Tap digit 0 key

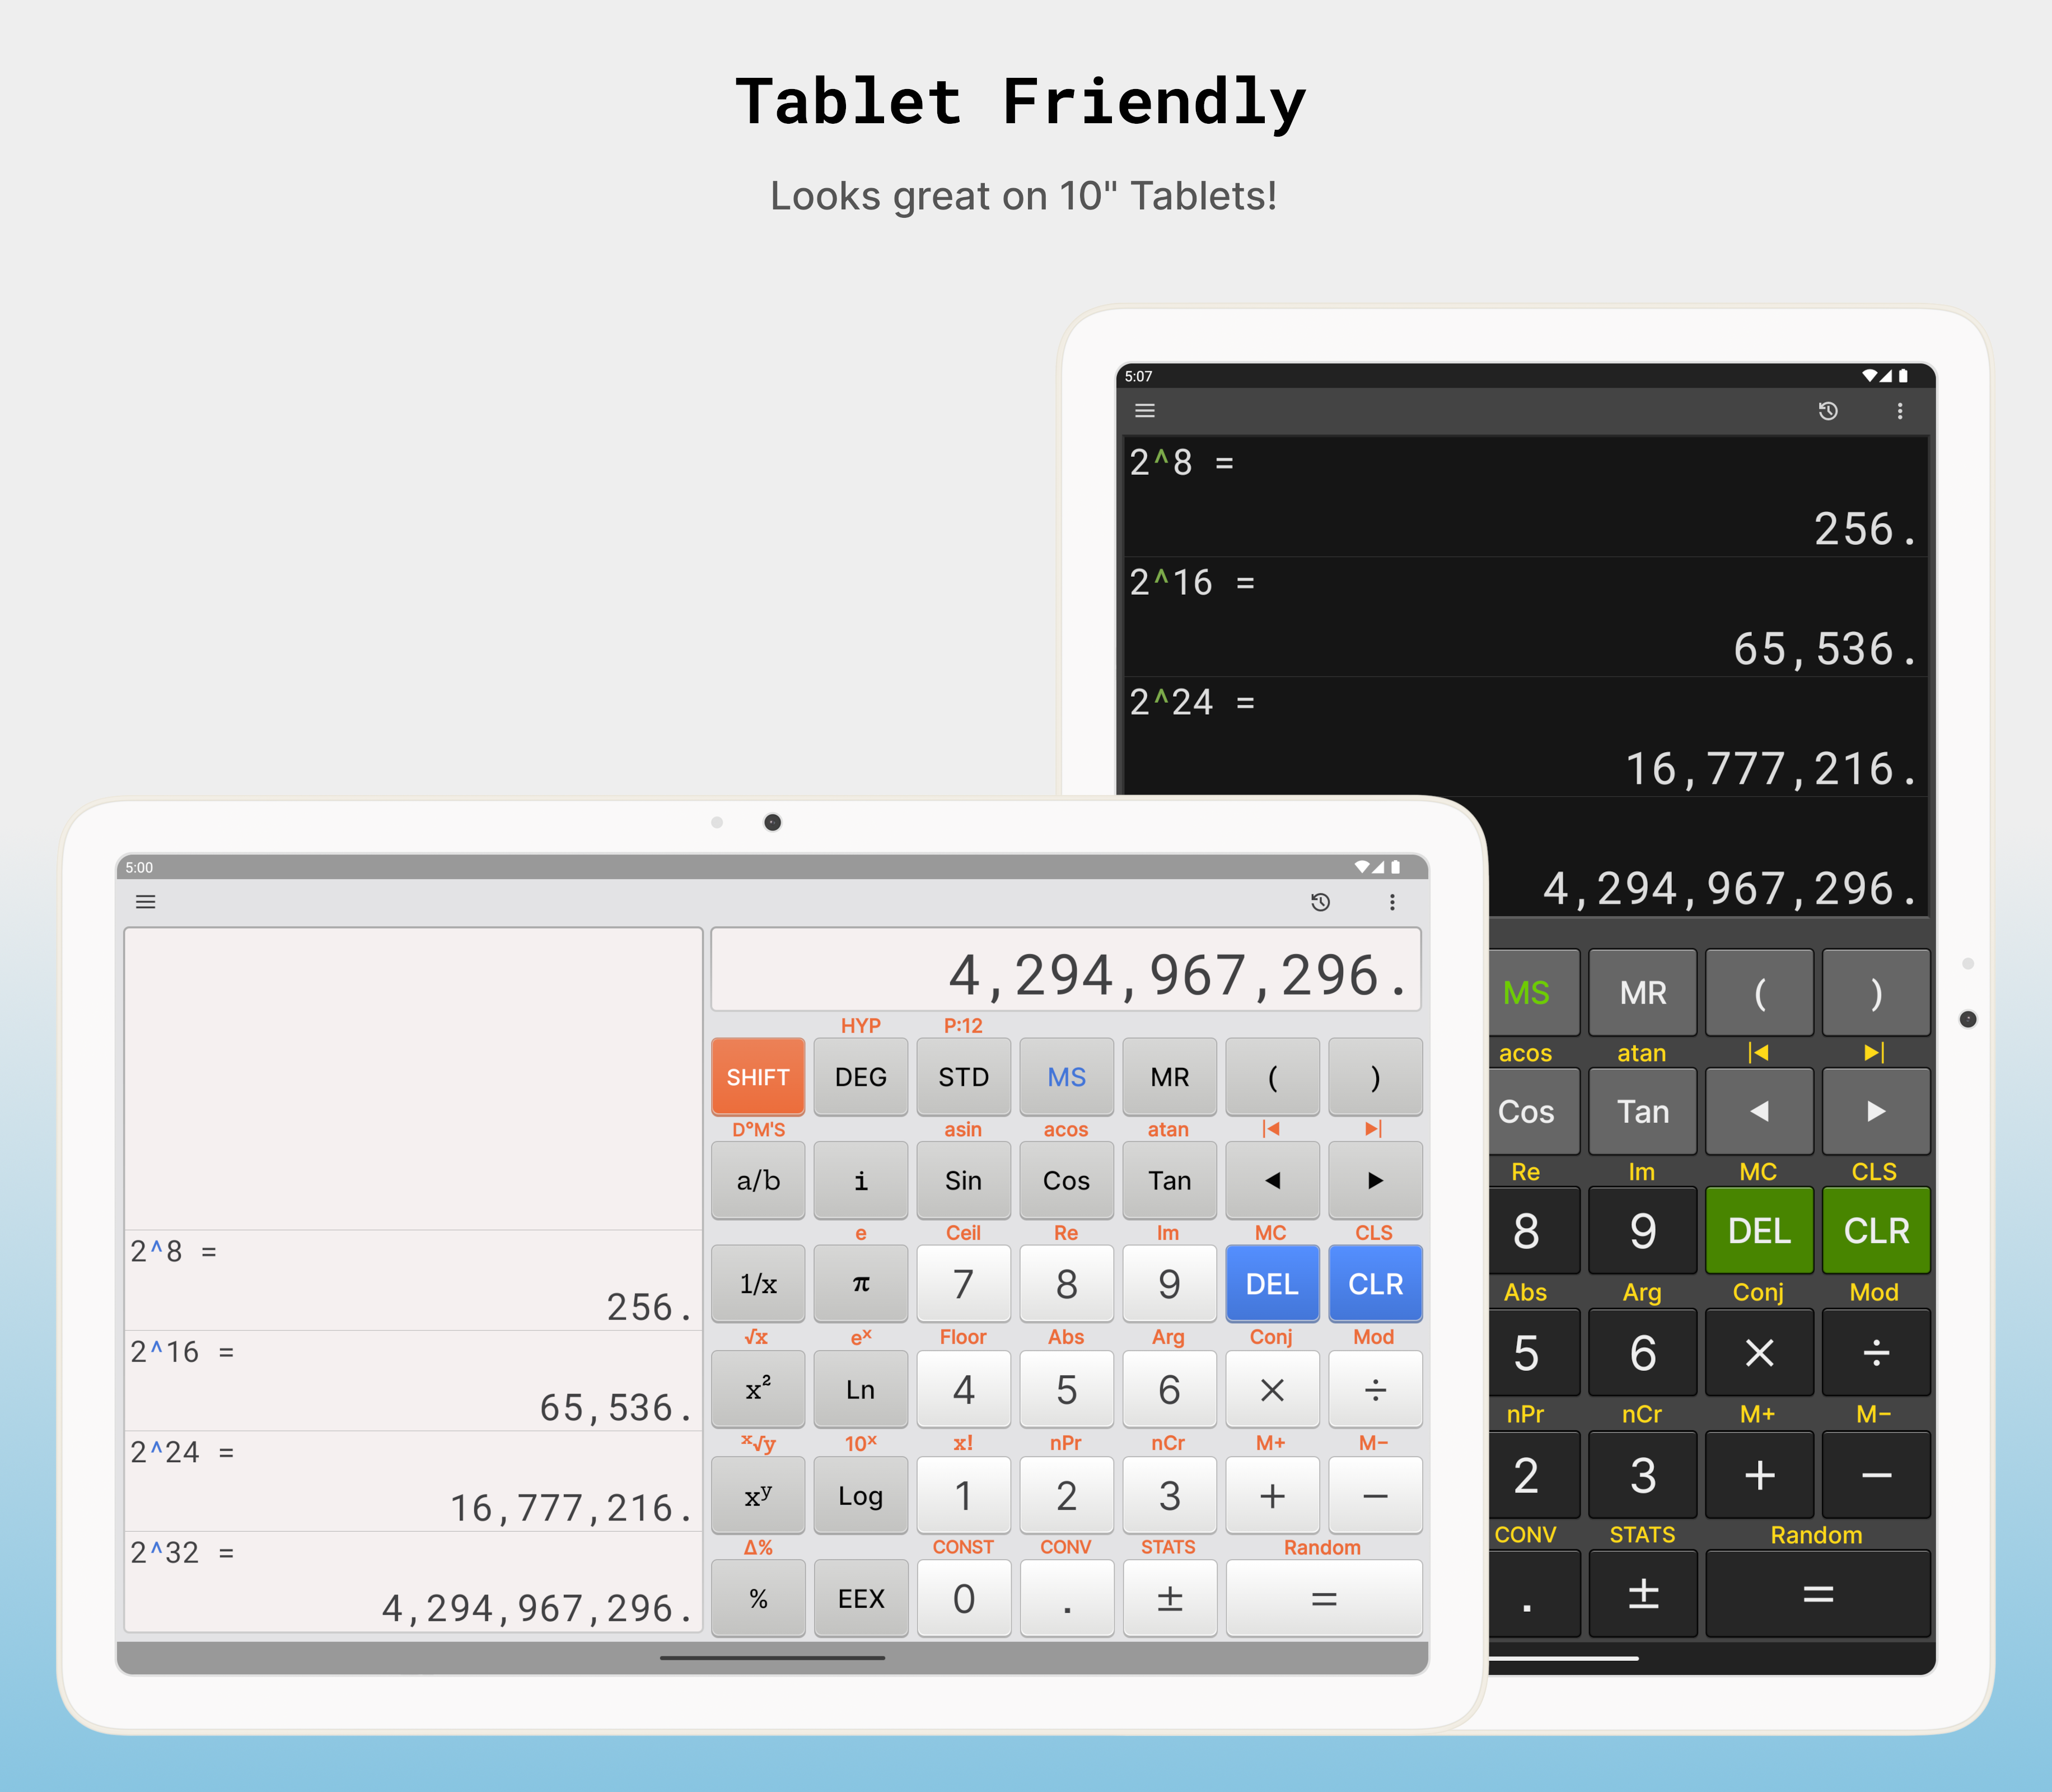point(964,1599)
